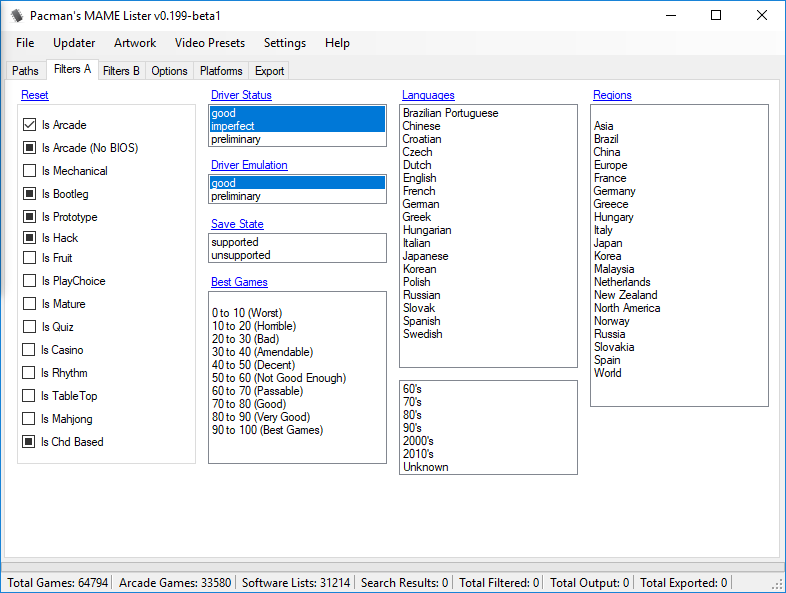Click Total Games count in status bar
This screenshot has height=593, width=786.
point(58,583)
